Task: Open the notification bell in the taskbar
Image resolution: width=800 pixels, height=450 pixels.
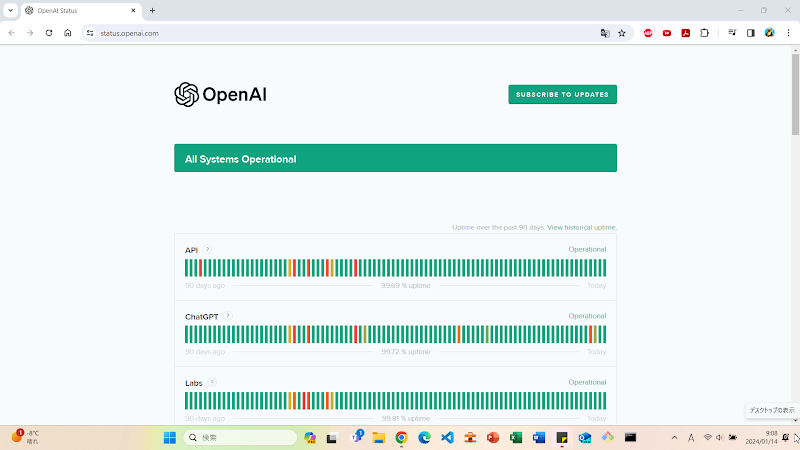Action: (x=786, y=437)
